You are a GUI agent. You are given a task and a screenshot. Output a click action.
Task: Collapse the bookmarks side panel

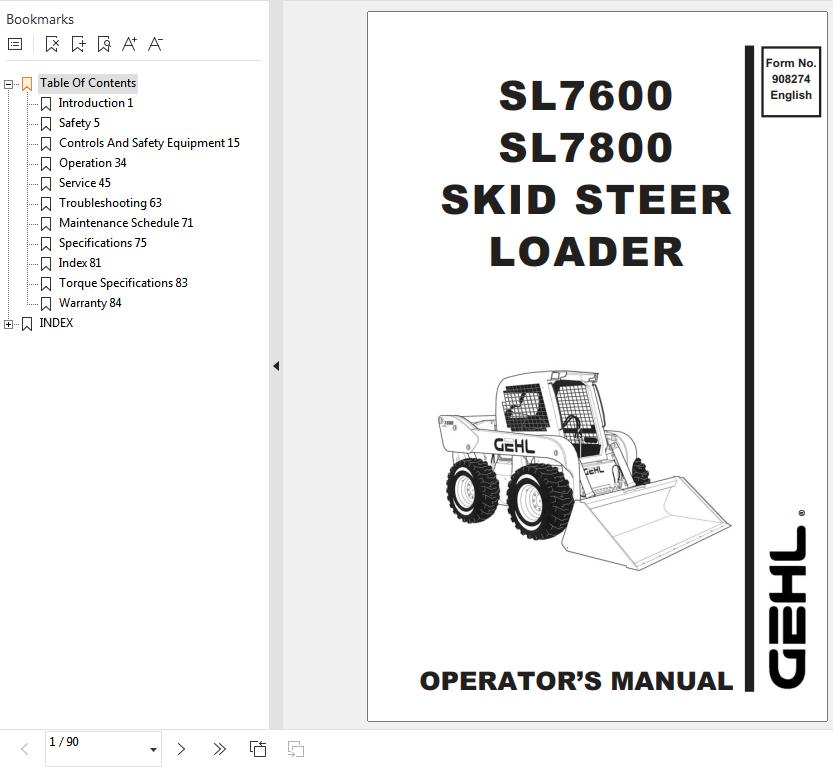[x=276, y=366]
